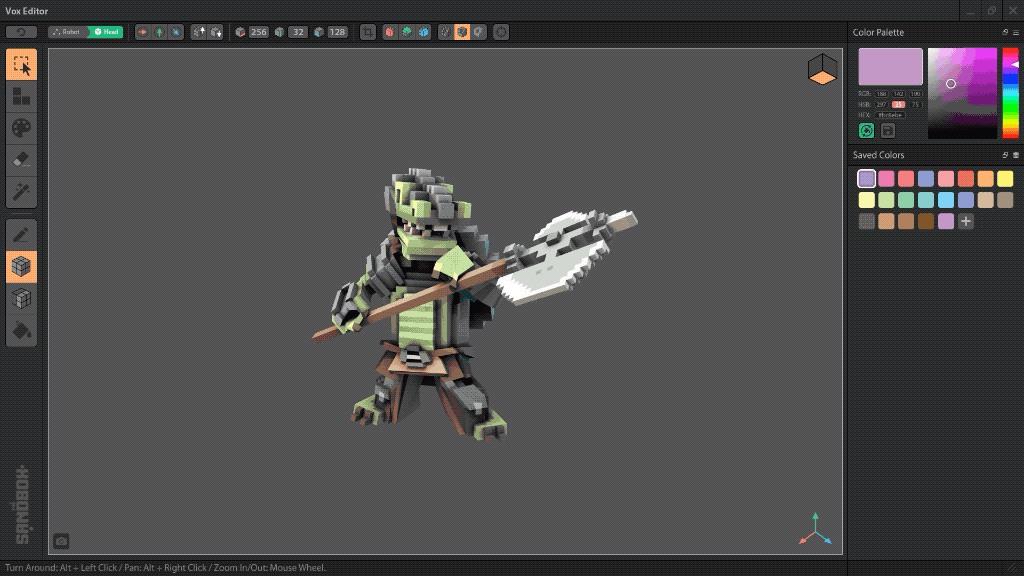Select the eraser tool
Viewport: 1024px width, 576px height.
tap(22, 159)
